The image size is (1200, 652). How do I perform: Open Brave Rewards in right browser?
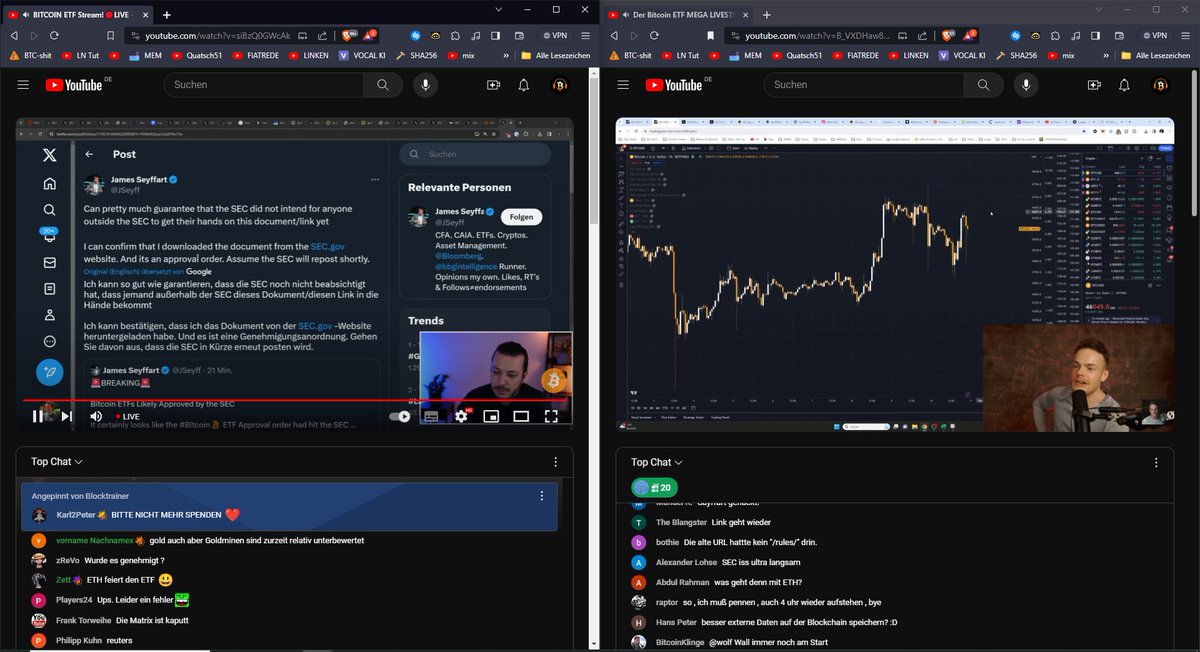(972, 35)
